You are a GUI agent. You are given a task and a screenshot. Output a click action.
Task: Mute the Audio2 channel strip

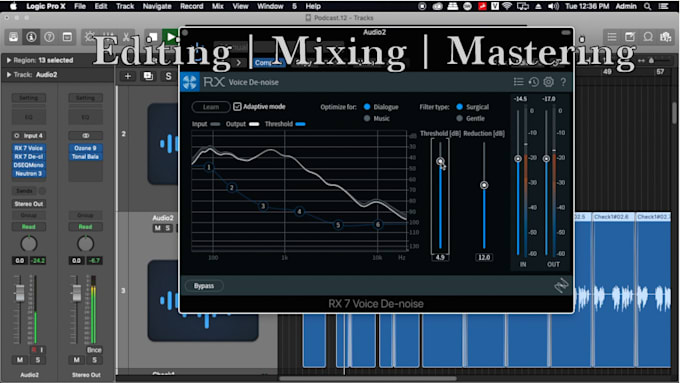[x=20, y=360]
